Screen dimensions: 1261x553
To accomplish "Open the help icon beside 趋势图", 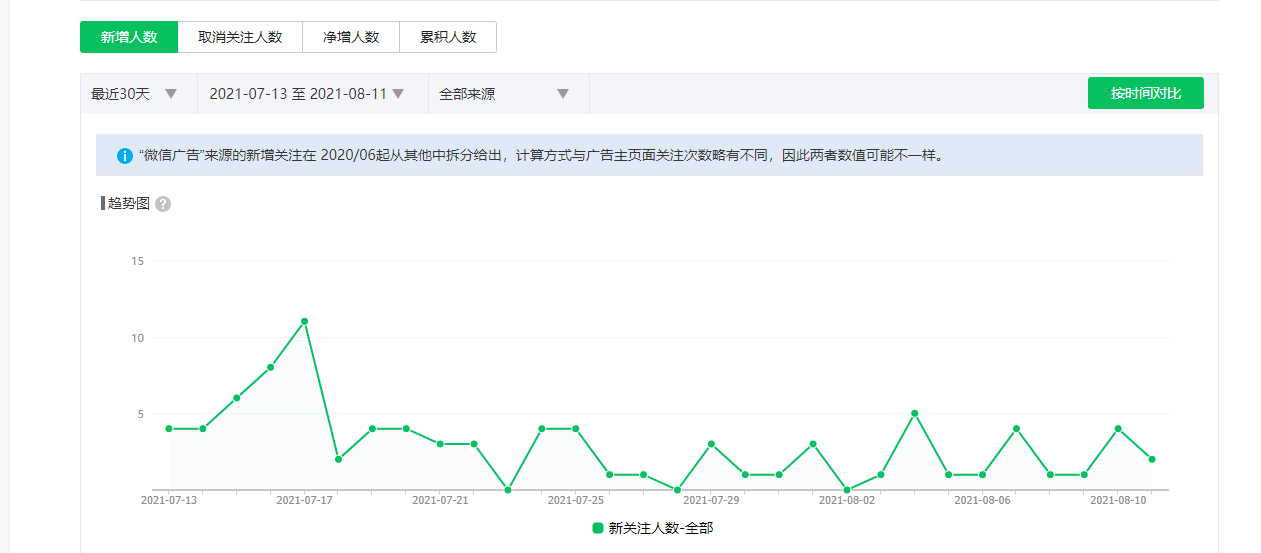I will click(163, 204).
